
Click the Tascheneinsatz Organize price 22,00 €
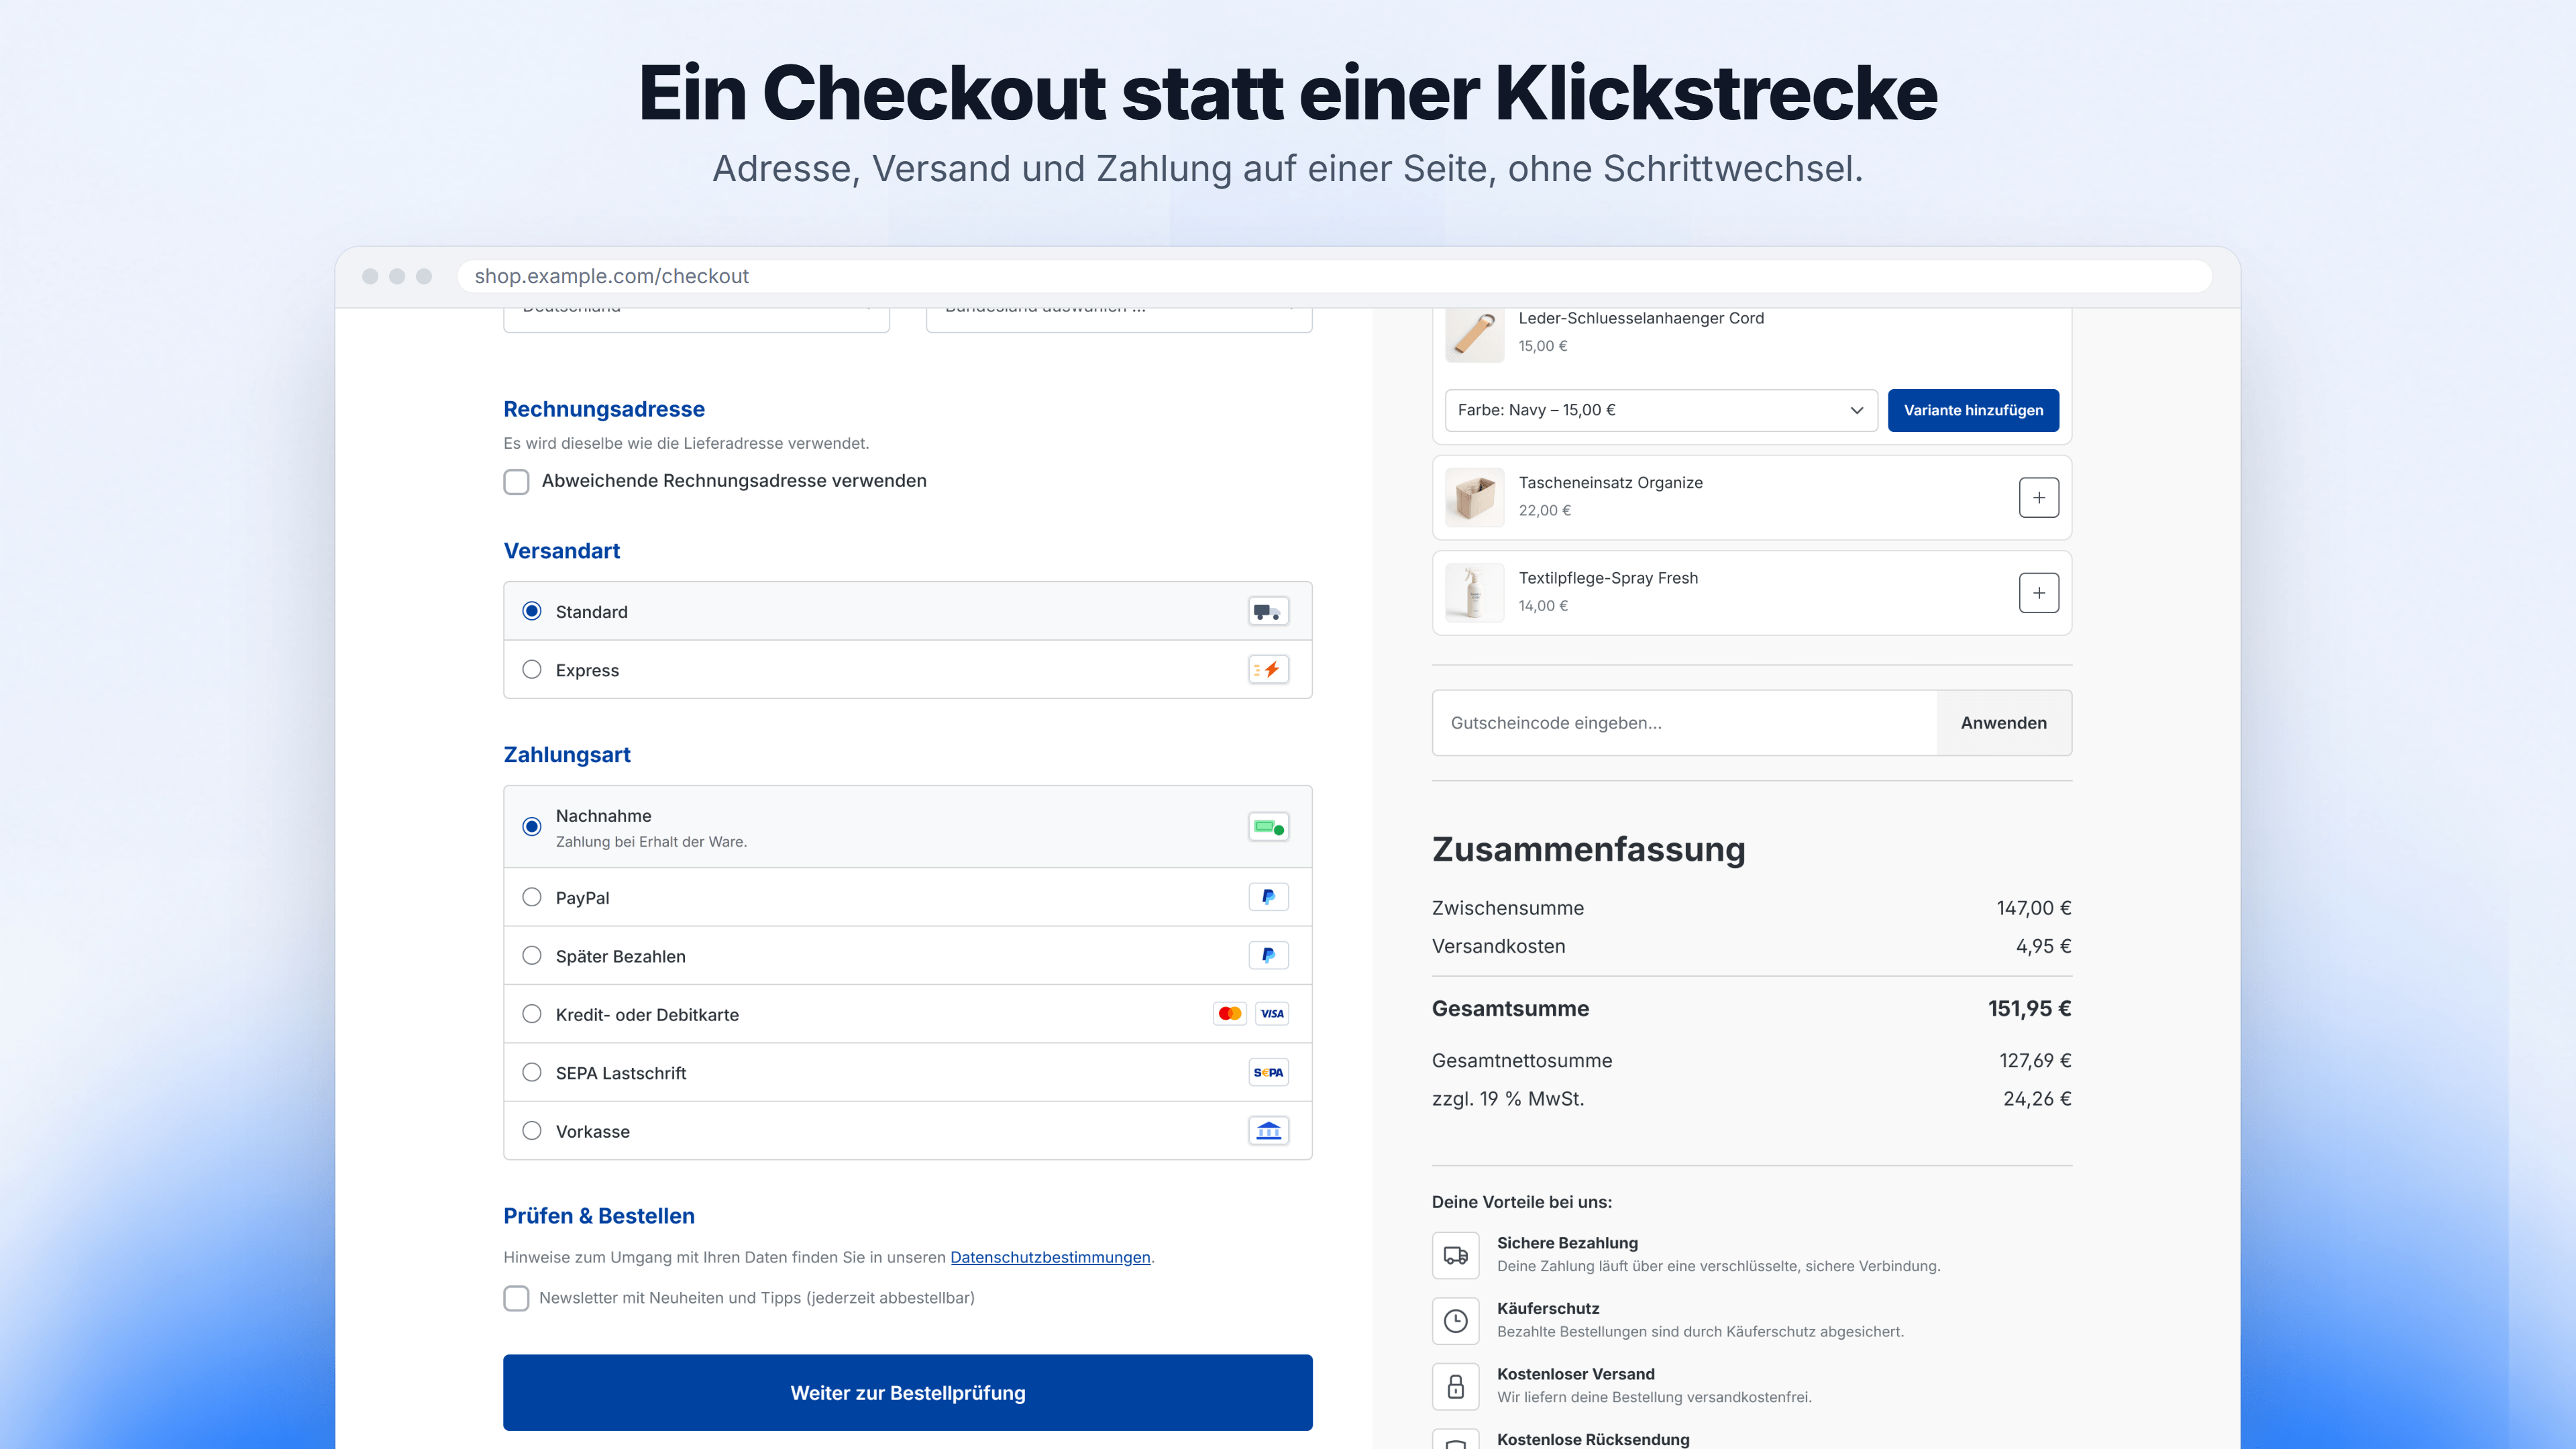1545,510
